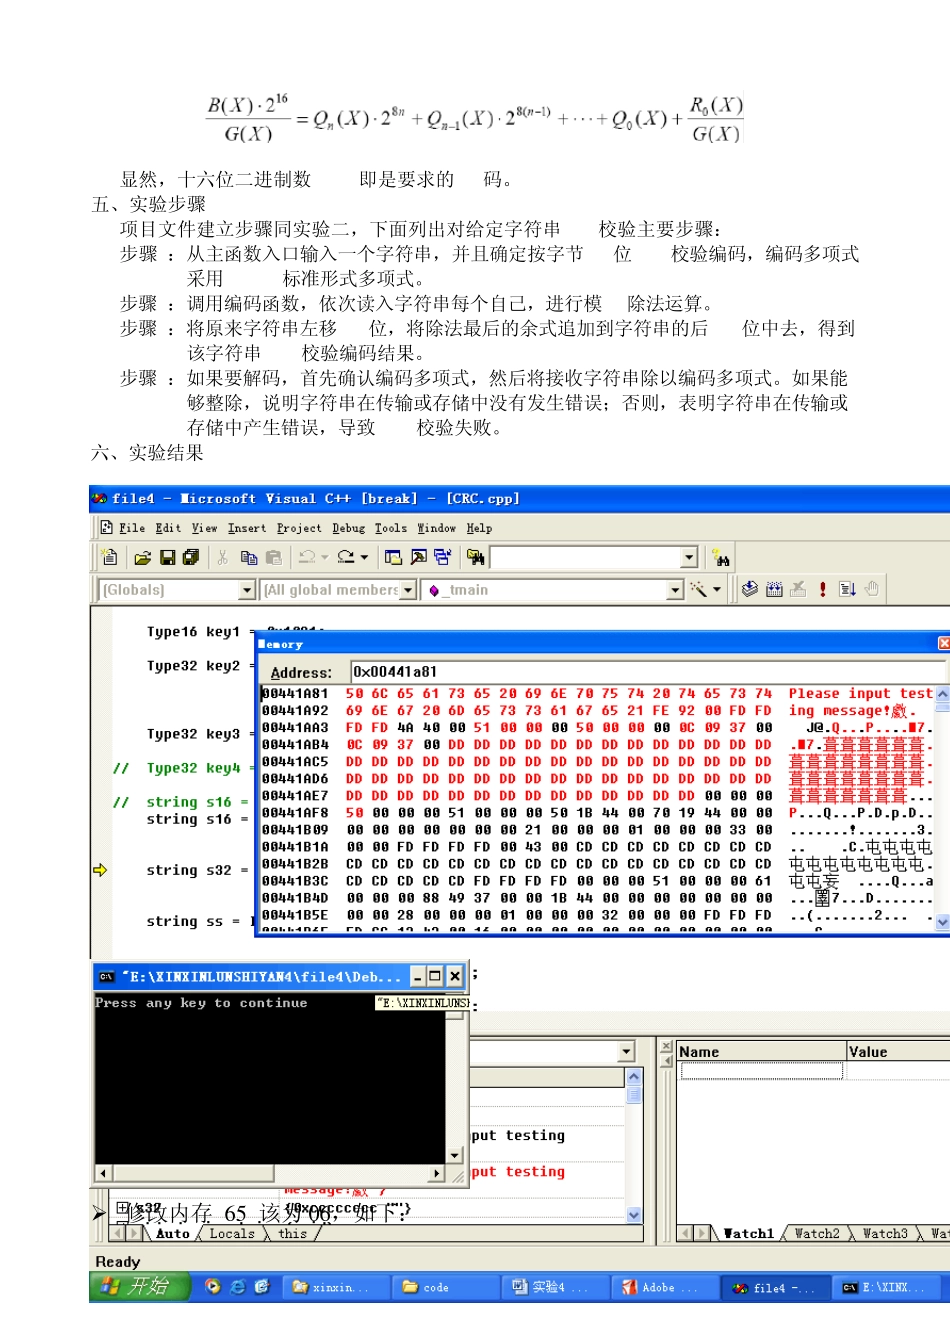Click the Stop Build icon
This screenshot has width=950, height=1344.
pos(798,589)
